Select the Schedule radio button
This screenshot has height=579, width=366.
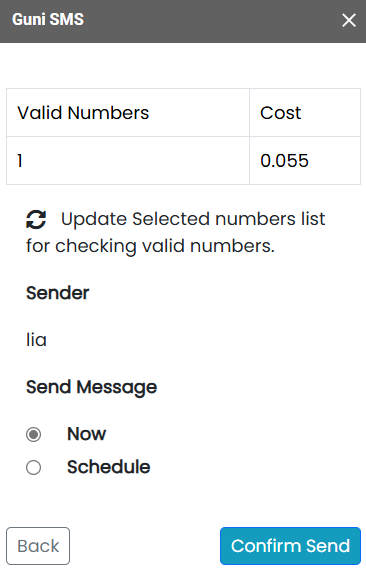coord(34,467)
